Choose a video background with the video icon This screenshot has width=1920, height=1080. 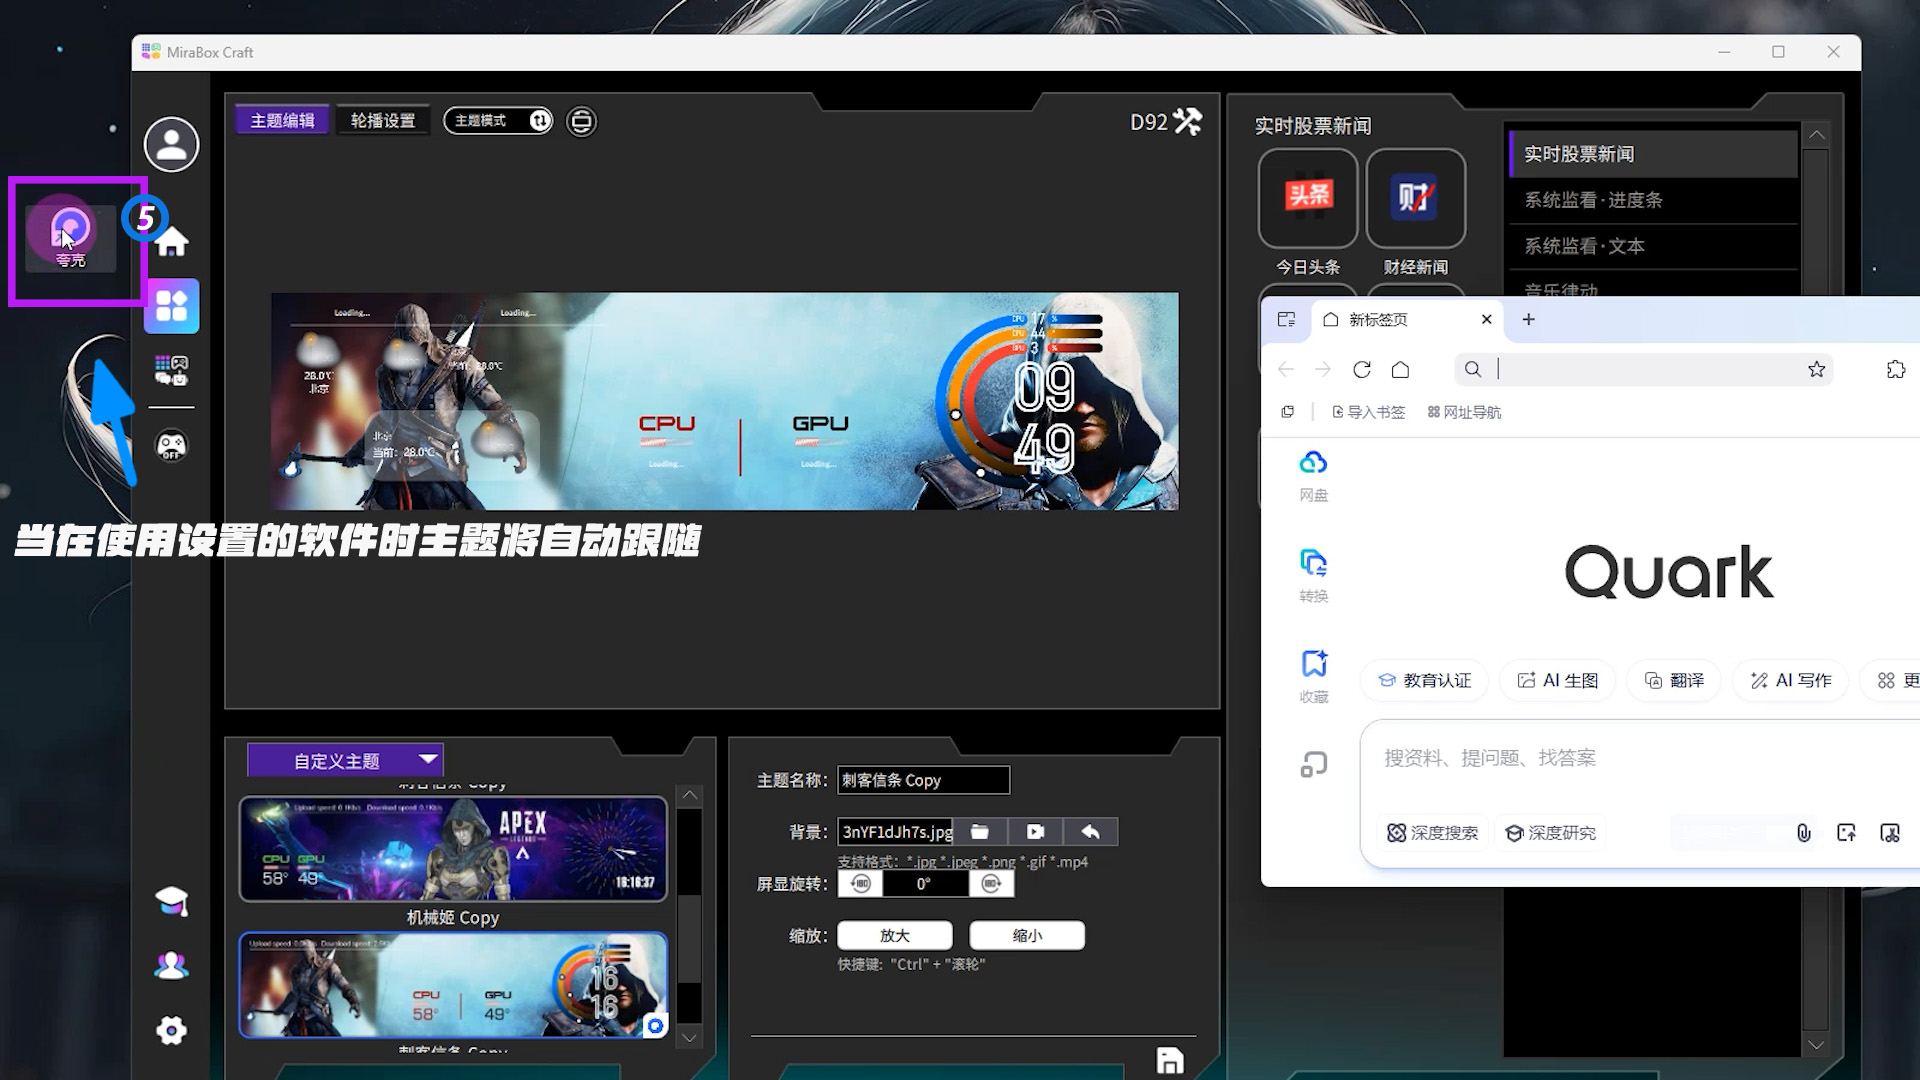[x=1035, y=832]
